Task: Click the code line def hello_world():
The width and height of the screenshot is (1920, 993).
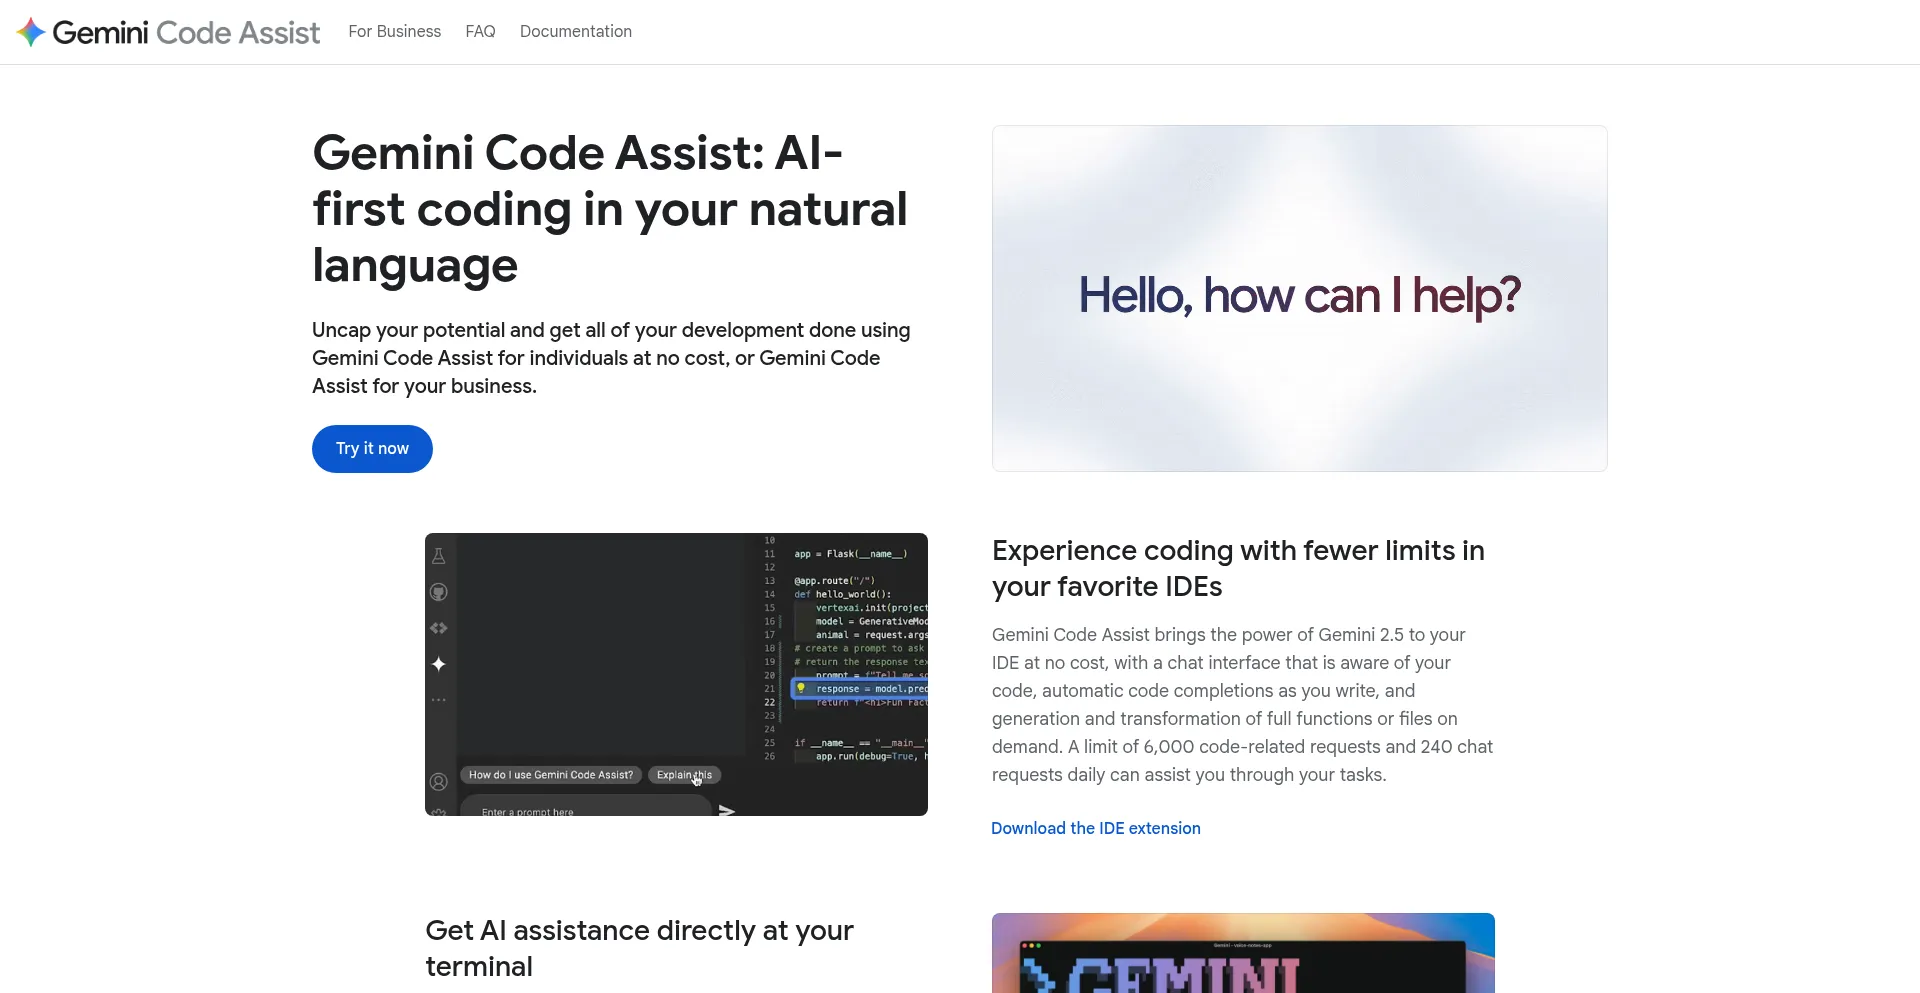Action: pyautogui.click(x=843, y=594)
